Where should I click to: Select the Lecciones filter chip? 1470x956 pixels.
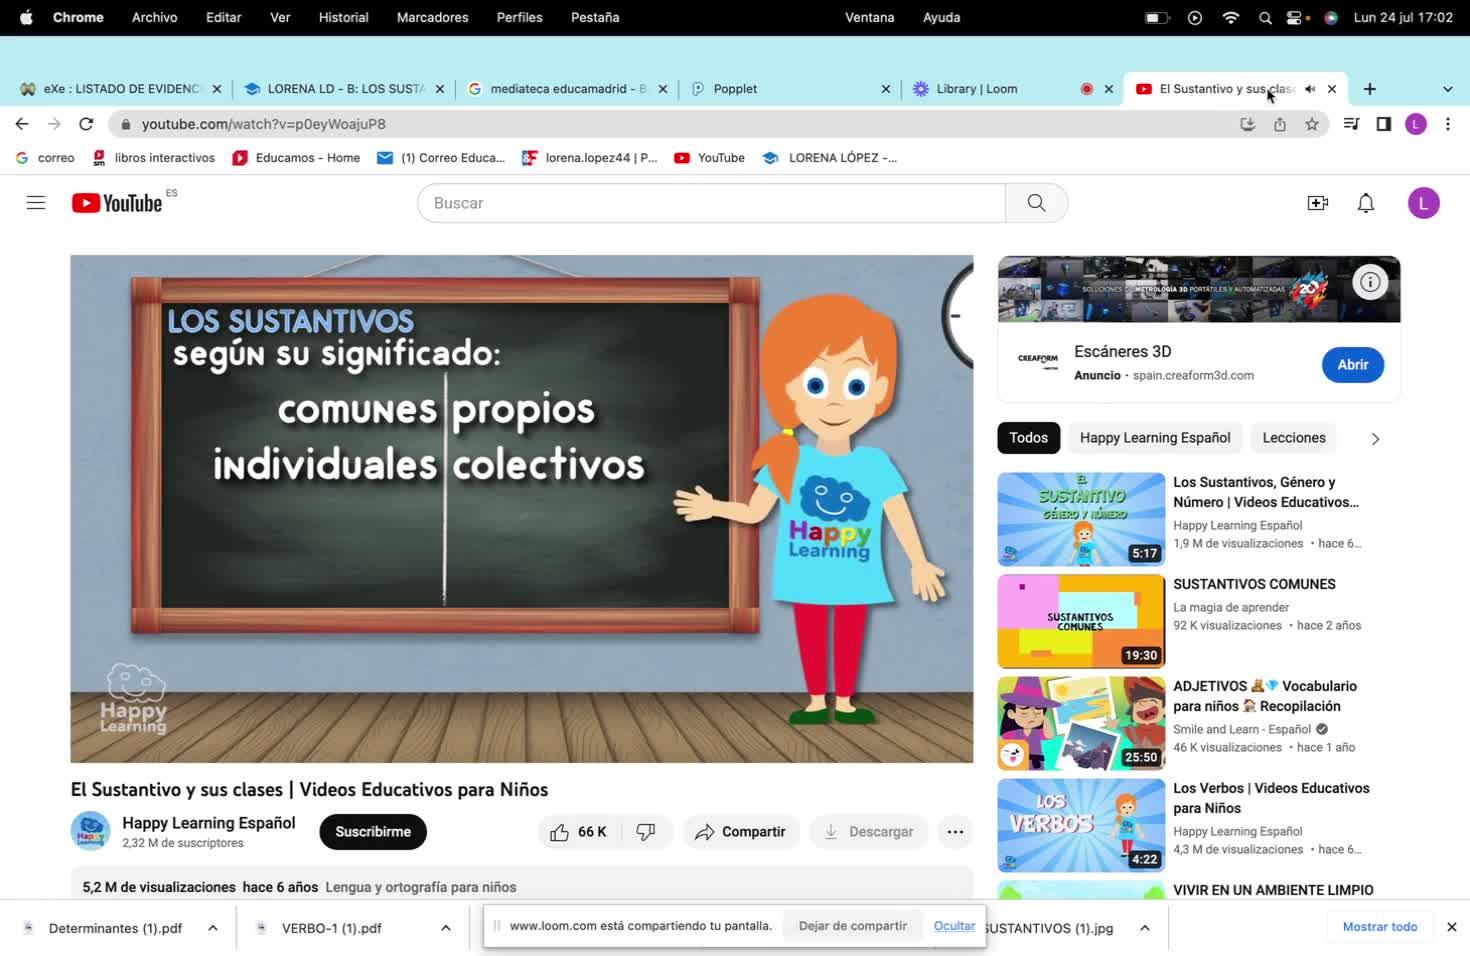pyautogui.click(x=1294, y=438)
